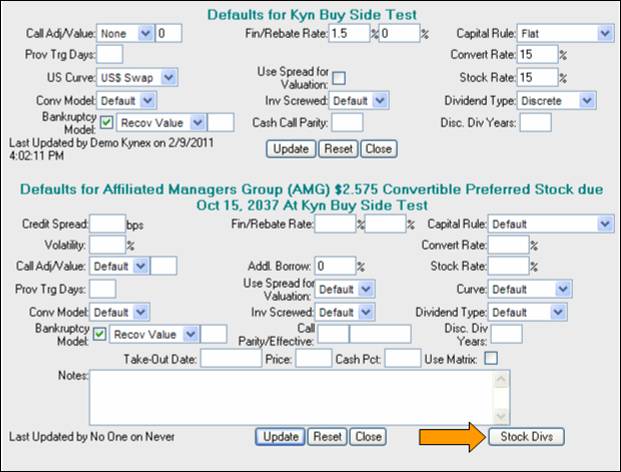The image size is (621, 472).
Task: Click the Notes scrollbar down arrow
Action: point(501,416)
